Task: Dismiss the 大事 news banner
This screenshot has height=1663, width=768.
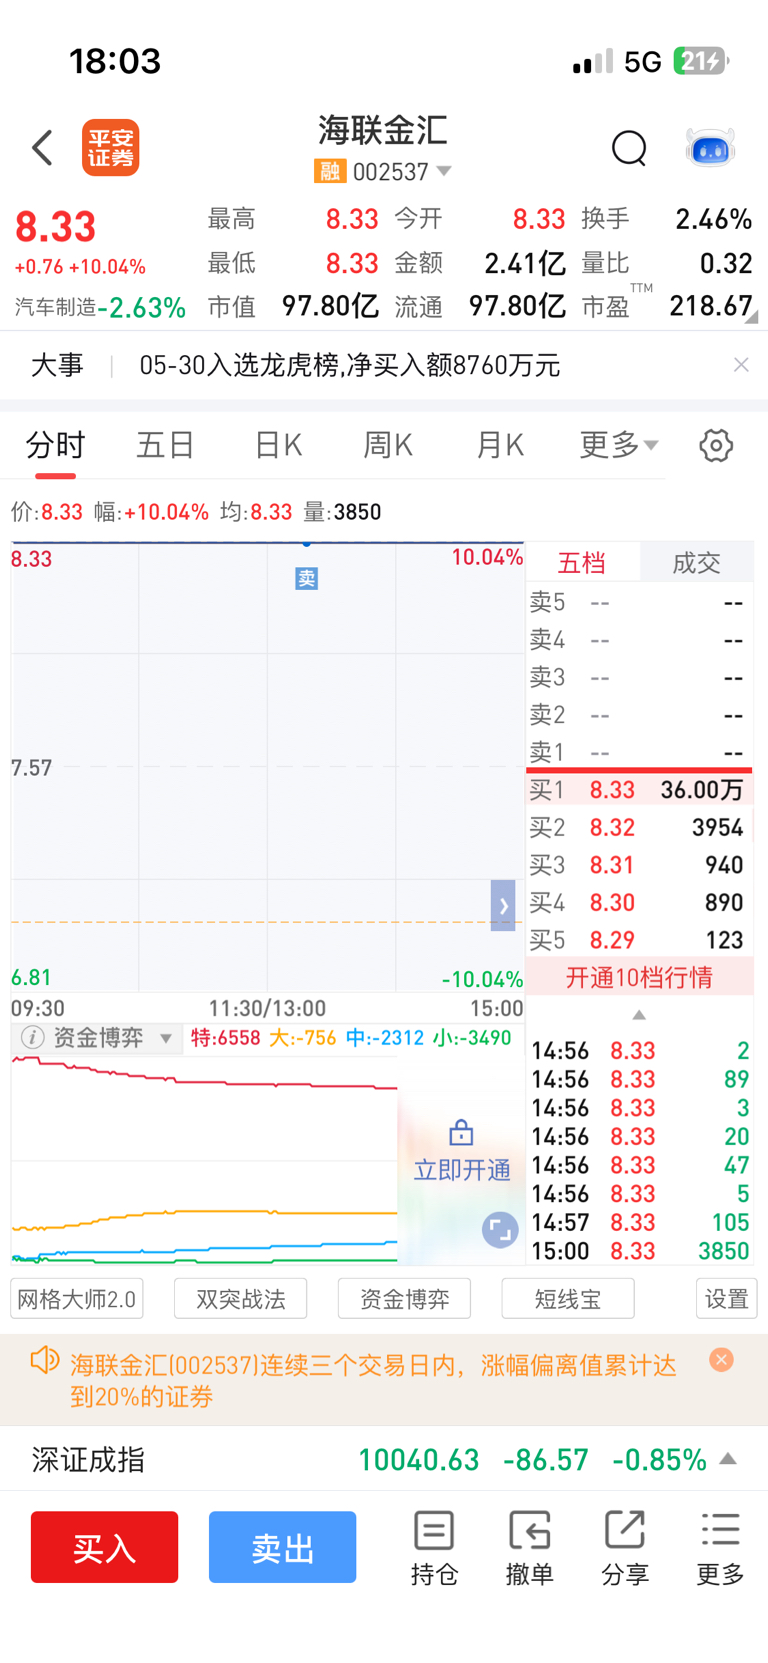Action: pos(741,365)
